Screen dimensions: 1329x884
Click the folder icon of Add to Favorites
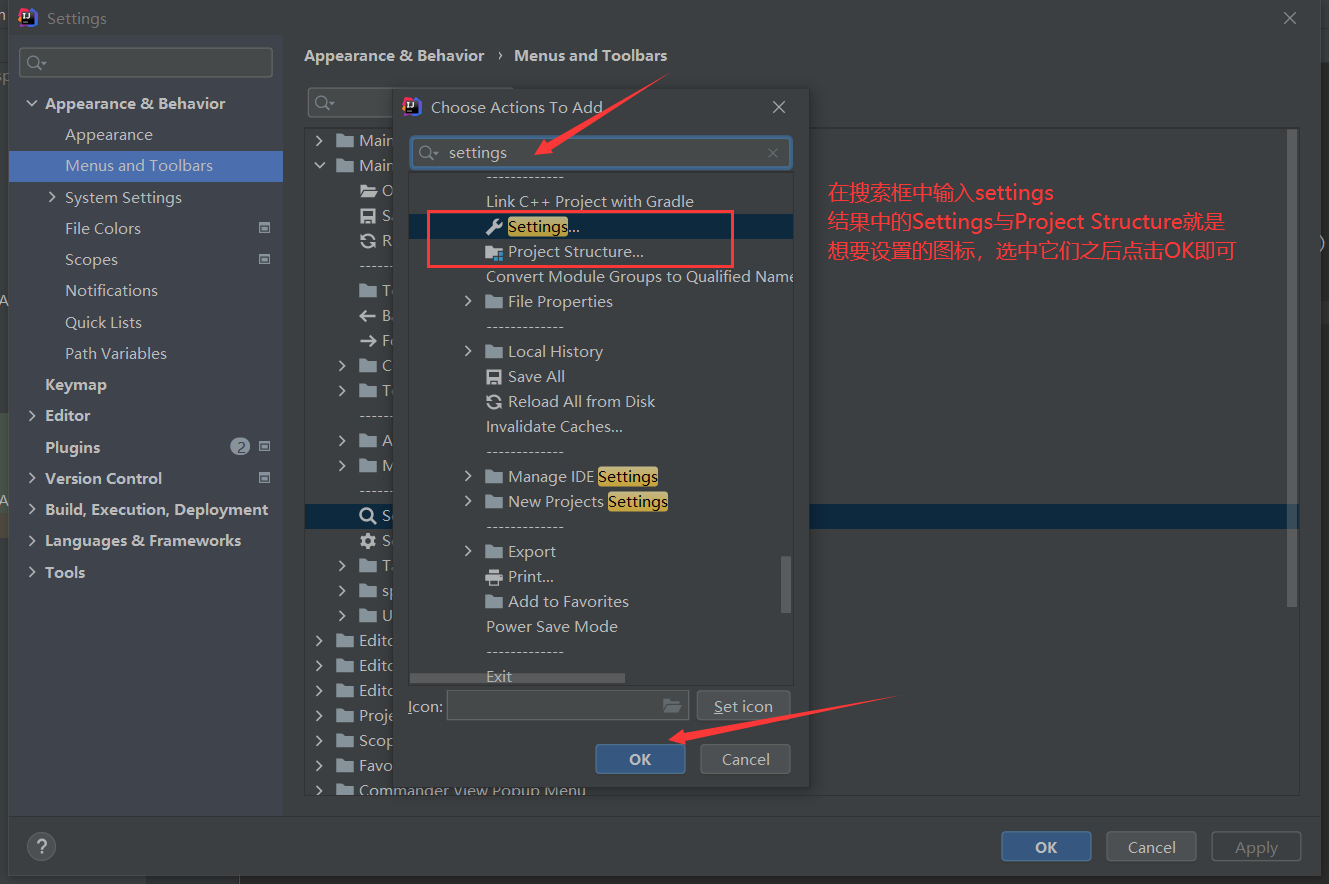[494, 602]
